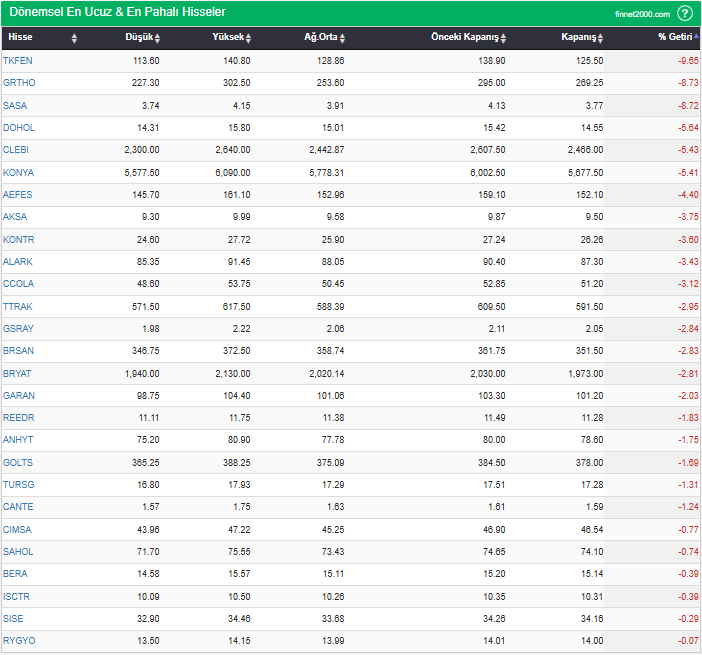Open TKFEN stock link

click(17, 60)
